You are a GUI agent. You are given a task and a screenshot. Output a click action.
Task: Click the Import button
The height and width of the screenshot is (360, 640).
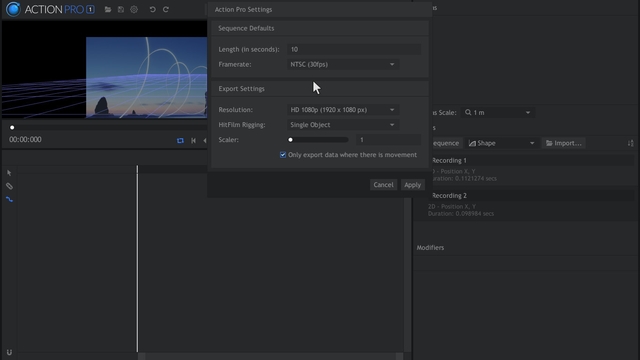coord(564,143)
